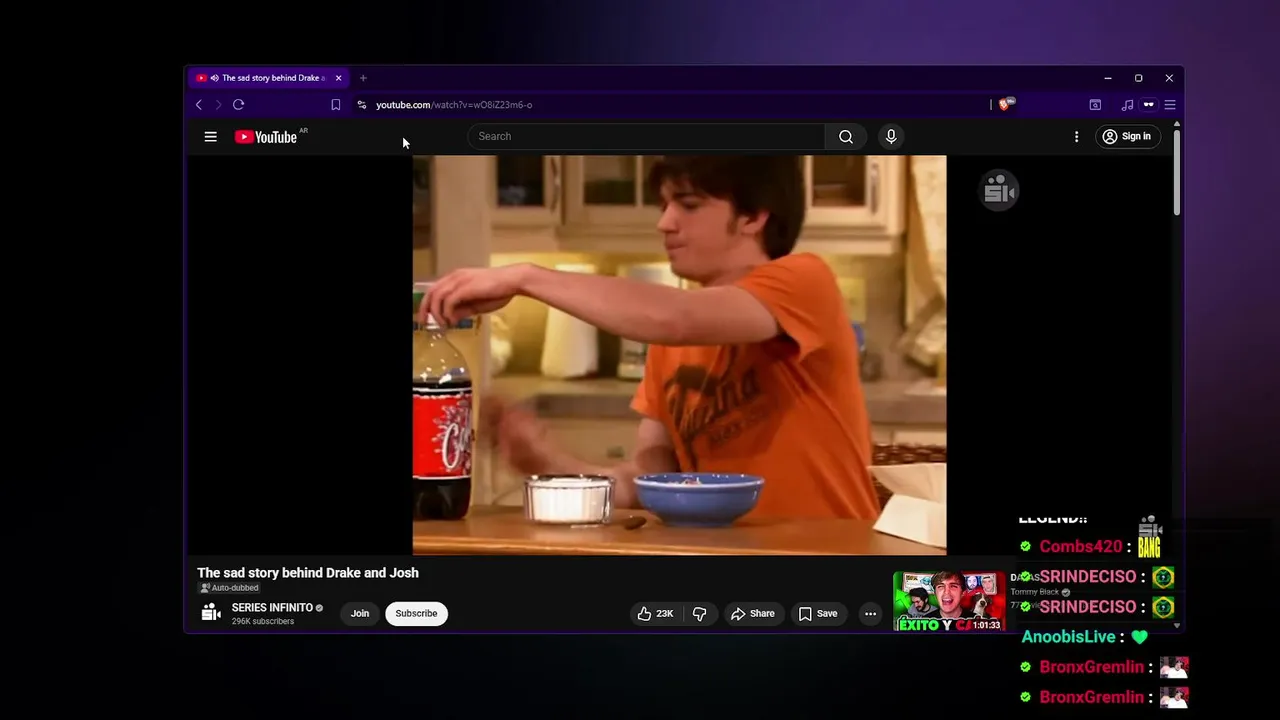
Task: Go forward in browser history
Action: point(218,105)
